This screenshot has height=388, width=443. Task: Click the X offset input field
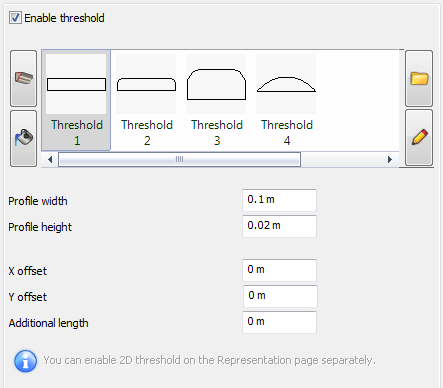pos(279,270)
